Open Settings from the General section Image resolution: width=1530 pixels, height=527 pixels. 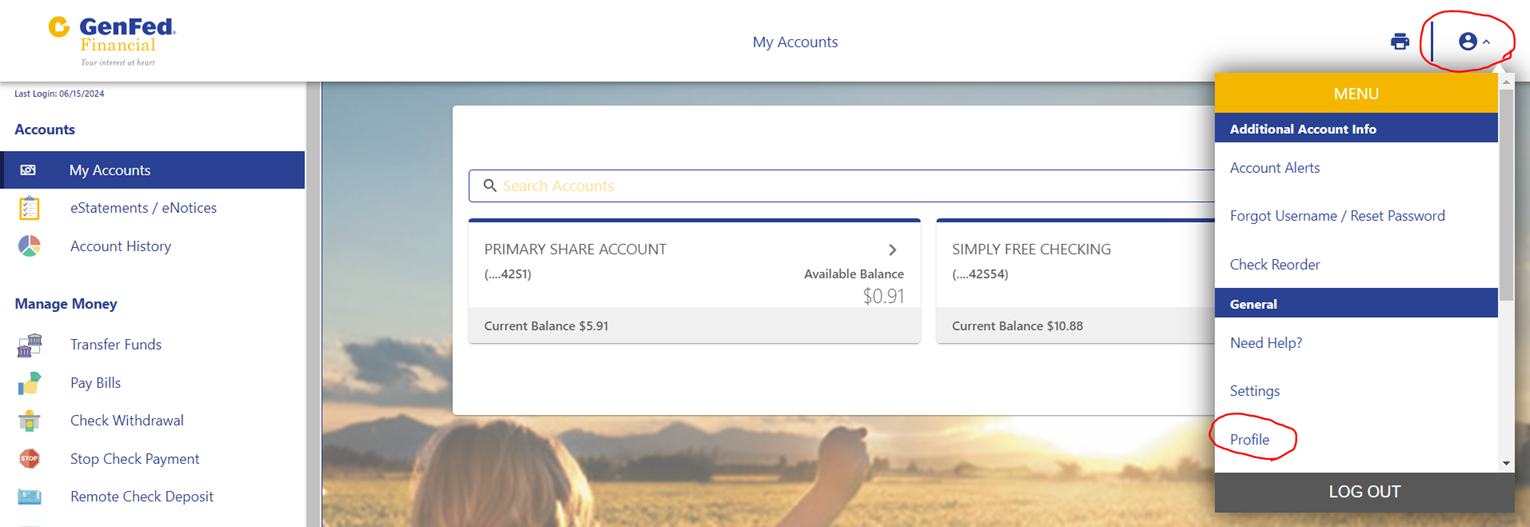pyautogui.click(x=1254, y=391)
